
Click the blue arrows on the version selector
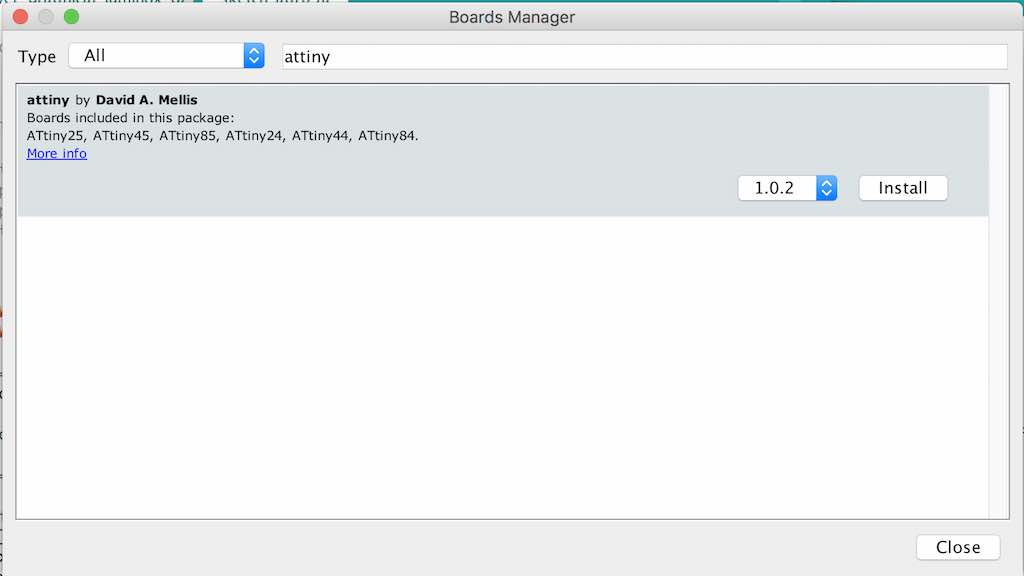point(827,188)
